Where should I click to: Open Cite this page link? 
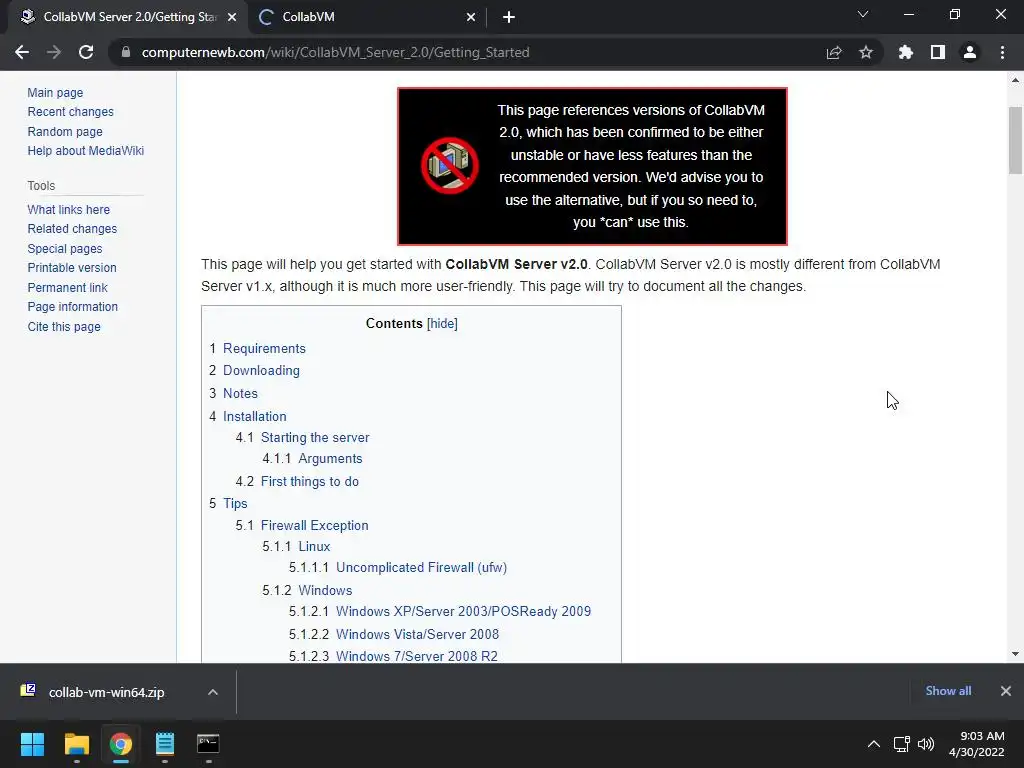(64, 327)
